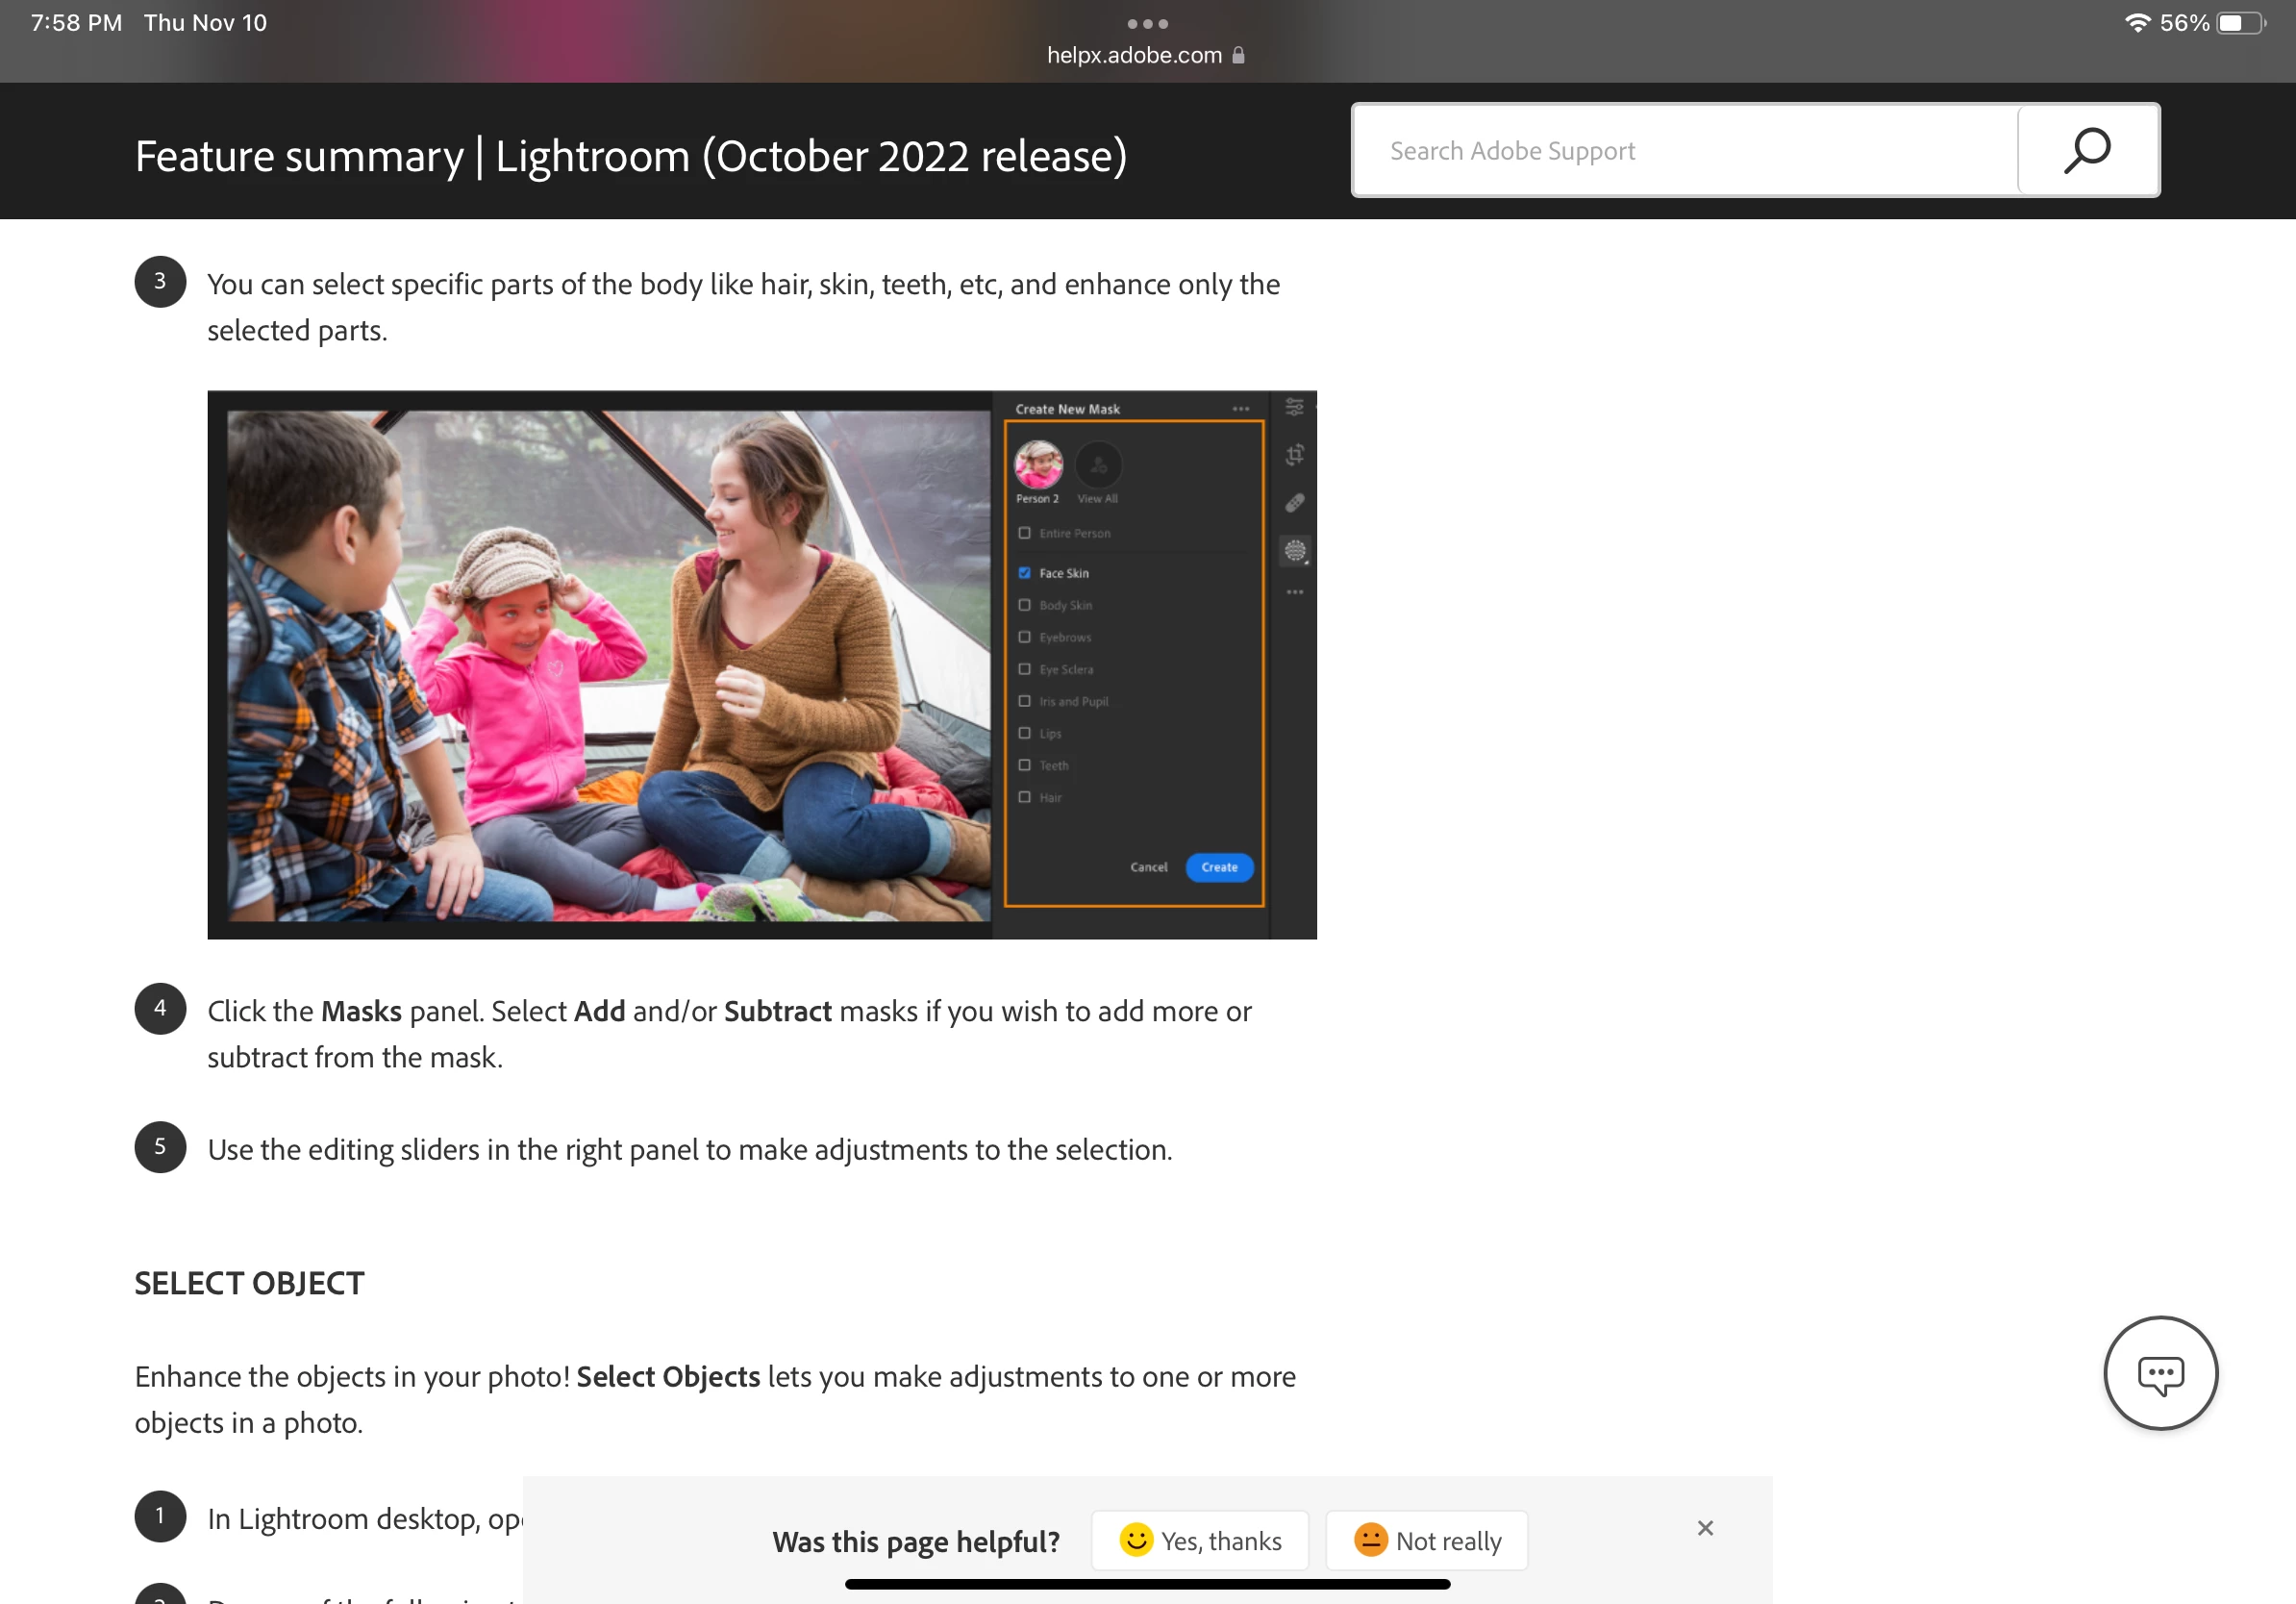Select the Healing brush bandage icon
2296x1604 pixels.
(1294, 503)
